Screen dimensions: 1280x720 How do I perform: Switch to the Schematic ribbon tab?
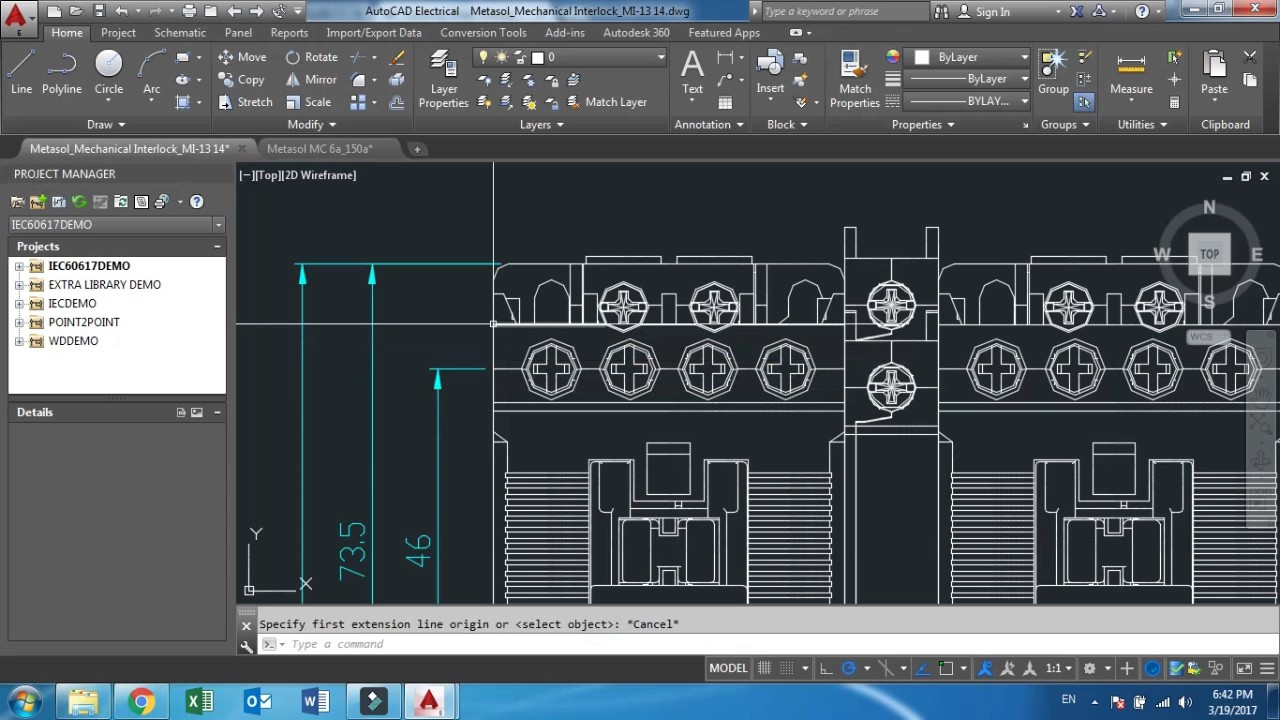click(179, 32)
